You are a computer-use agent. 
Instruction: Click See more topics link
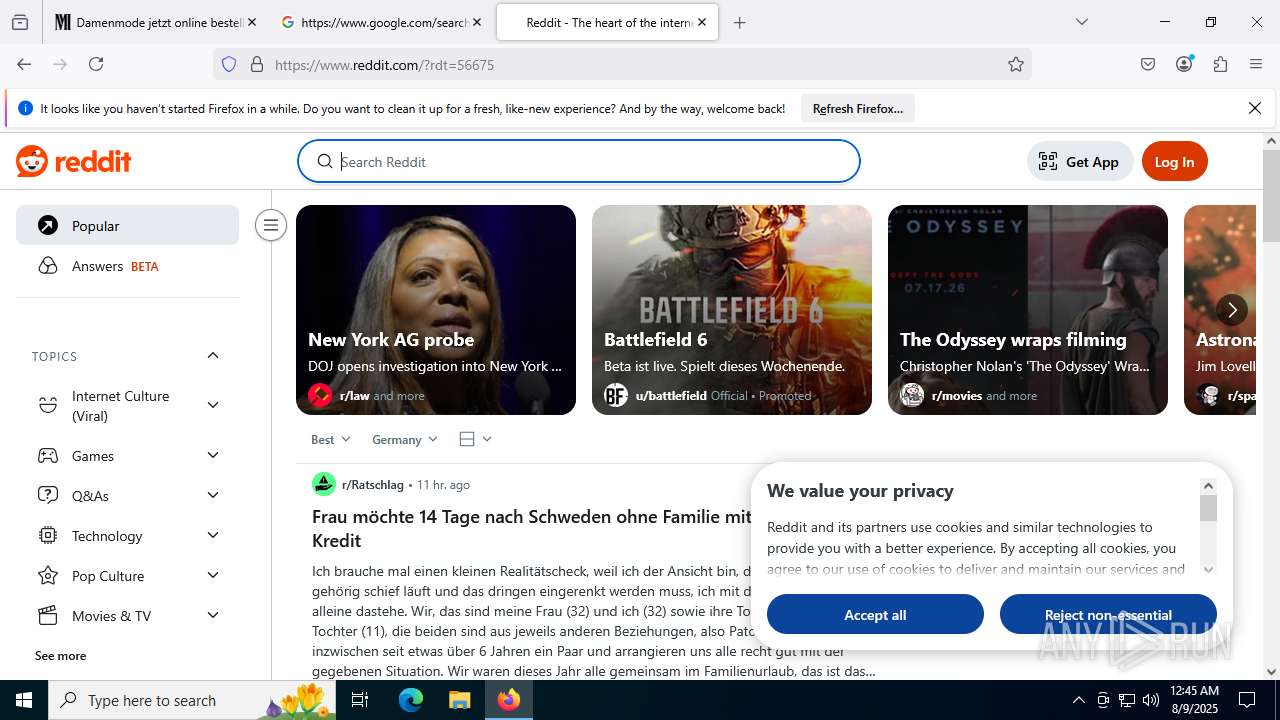pos(61,655)
